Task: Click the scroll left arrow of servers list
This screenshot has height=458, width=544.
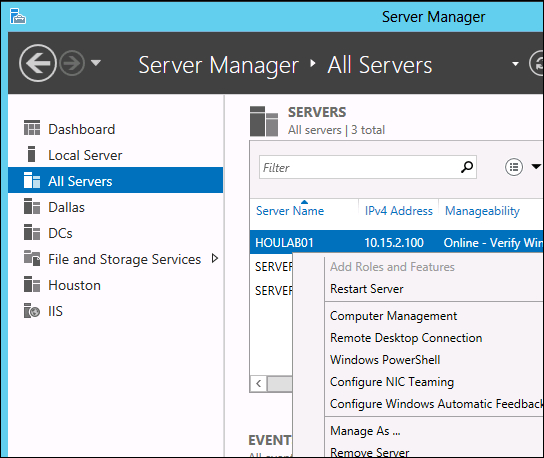Action: click(258, 384)
